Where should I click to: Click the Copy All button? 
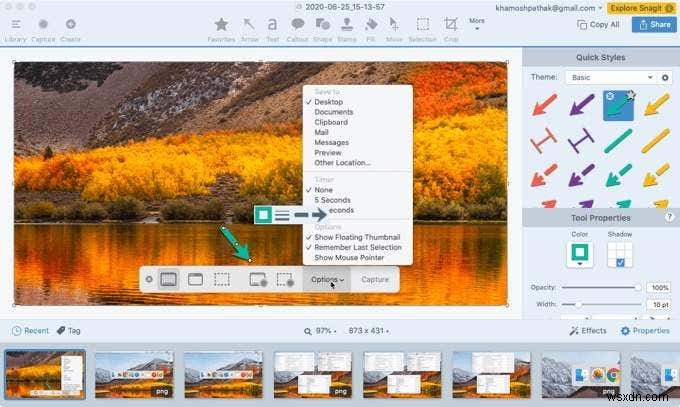(x=598, y=25)
